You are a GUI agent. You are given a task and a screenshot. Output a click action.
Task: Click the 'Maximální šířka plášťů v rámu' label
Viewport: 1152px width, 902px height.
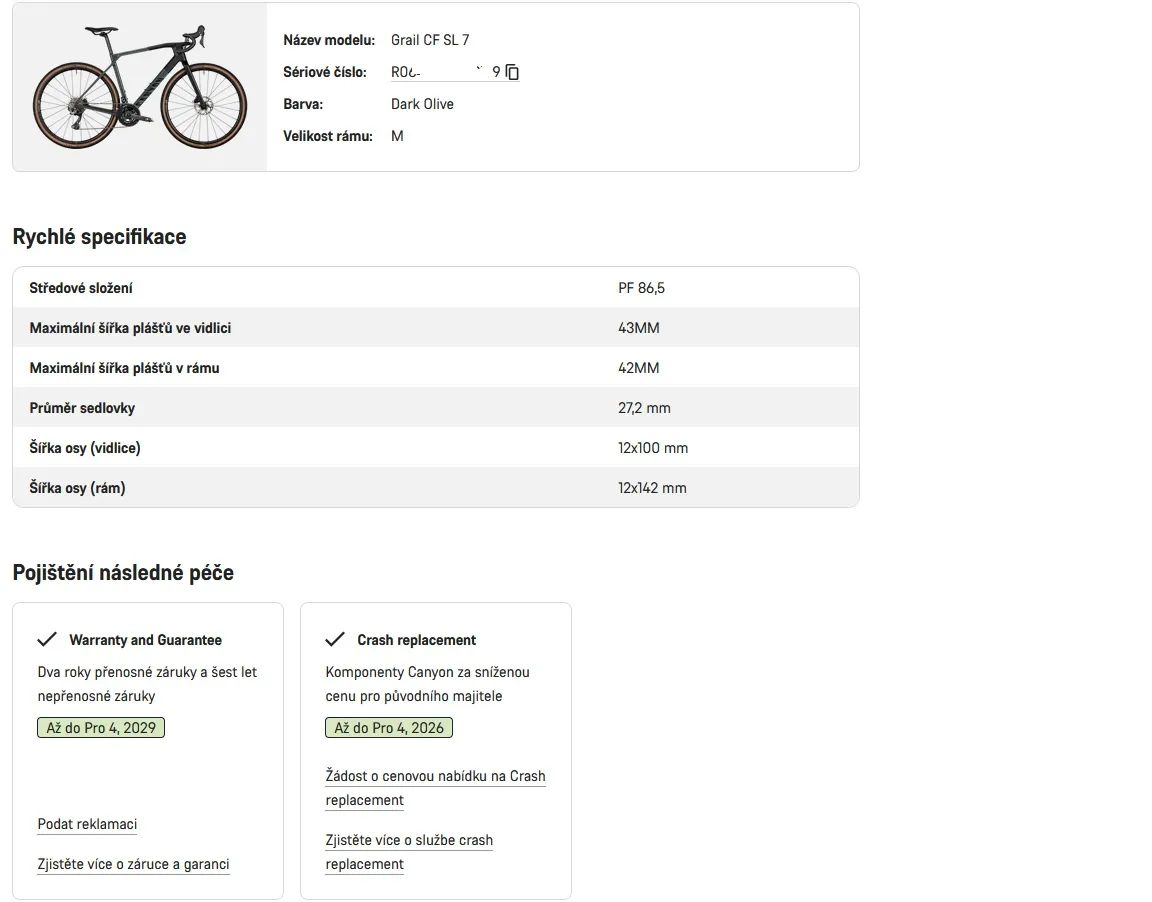pos(124,368)
